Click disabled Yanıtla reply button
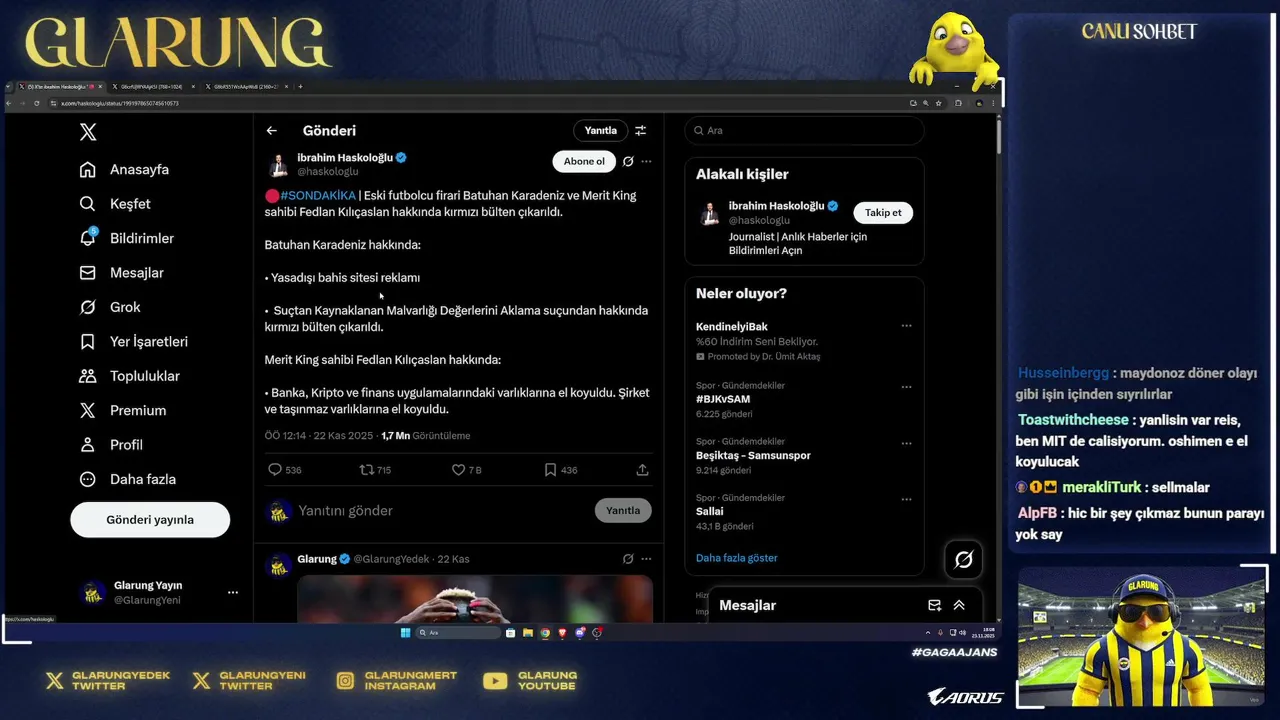The width and height of the screenshot is (1280, 720). tap(623, 511)
